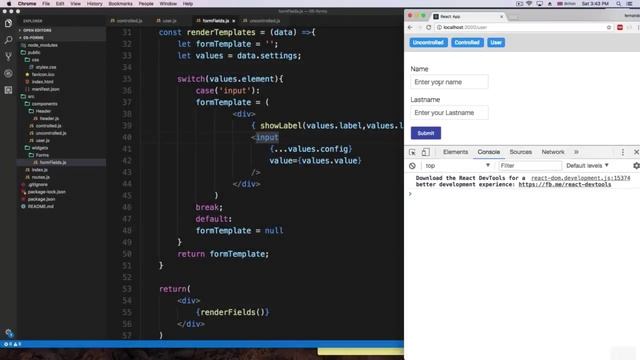Open the DevTools three-dot menu

pos(622,152)
